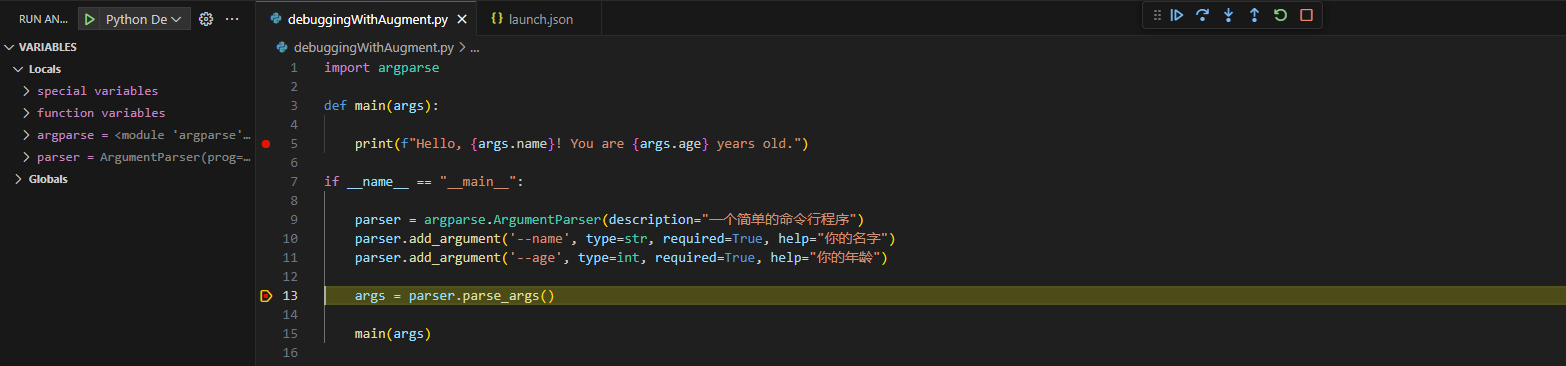
Task: Click the debug toolbar drag handle
Action: pos(1157,15)
